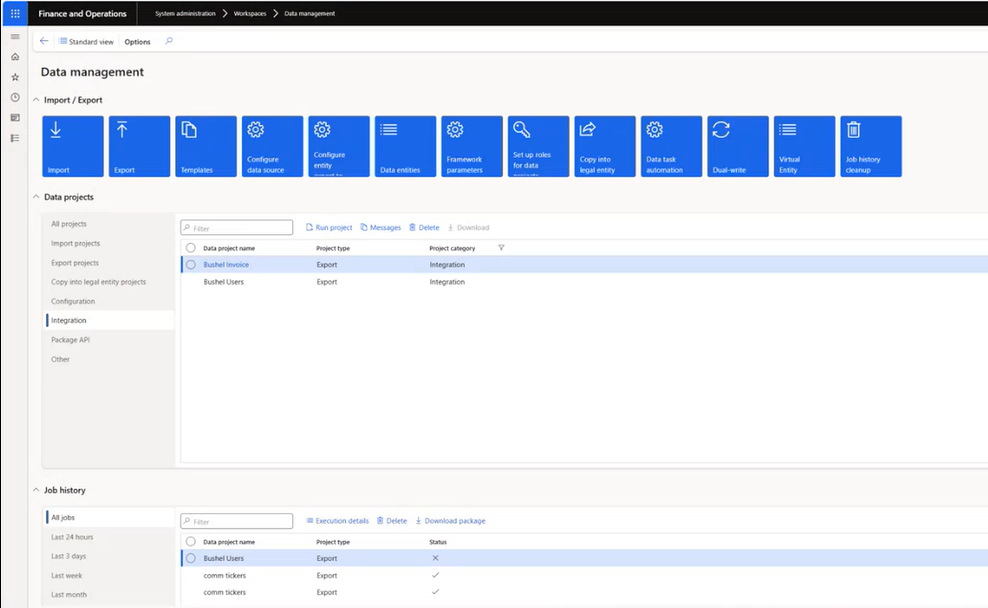Click the Download package button
988x608 pixels.
[x=450, y=521]
